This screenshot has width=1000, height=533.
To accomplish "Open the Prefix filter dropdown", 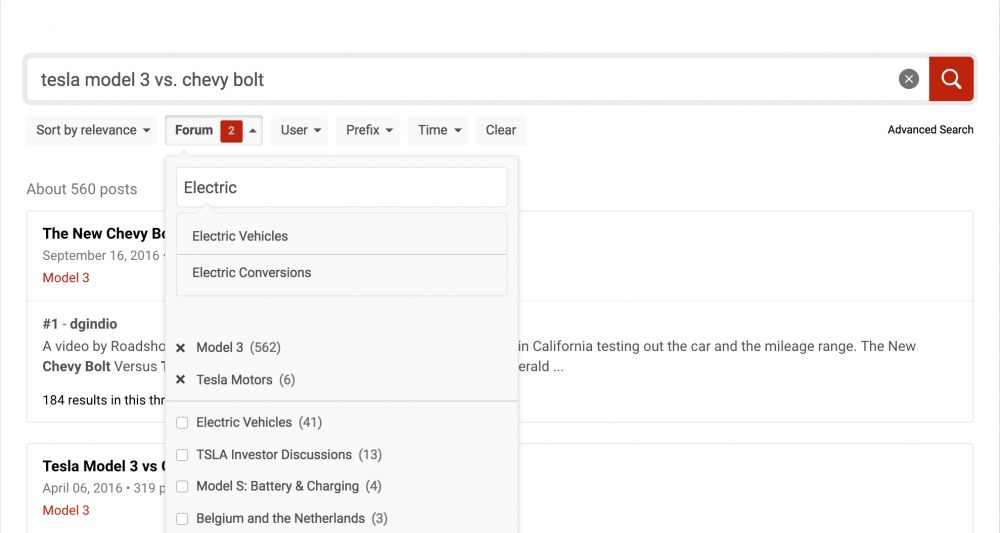I will [x=368, y=130].
